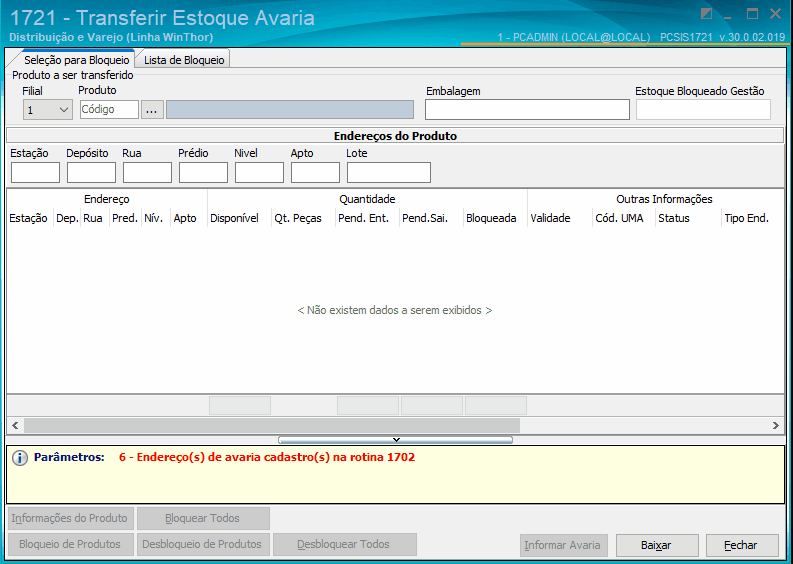Click the red parameter 6 message text
Viewport: 793px width, 564px height.
point(267,457)
